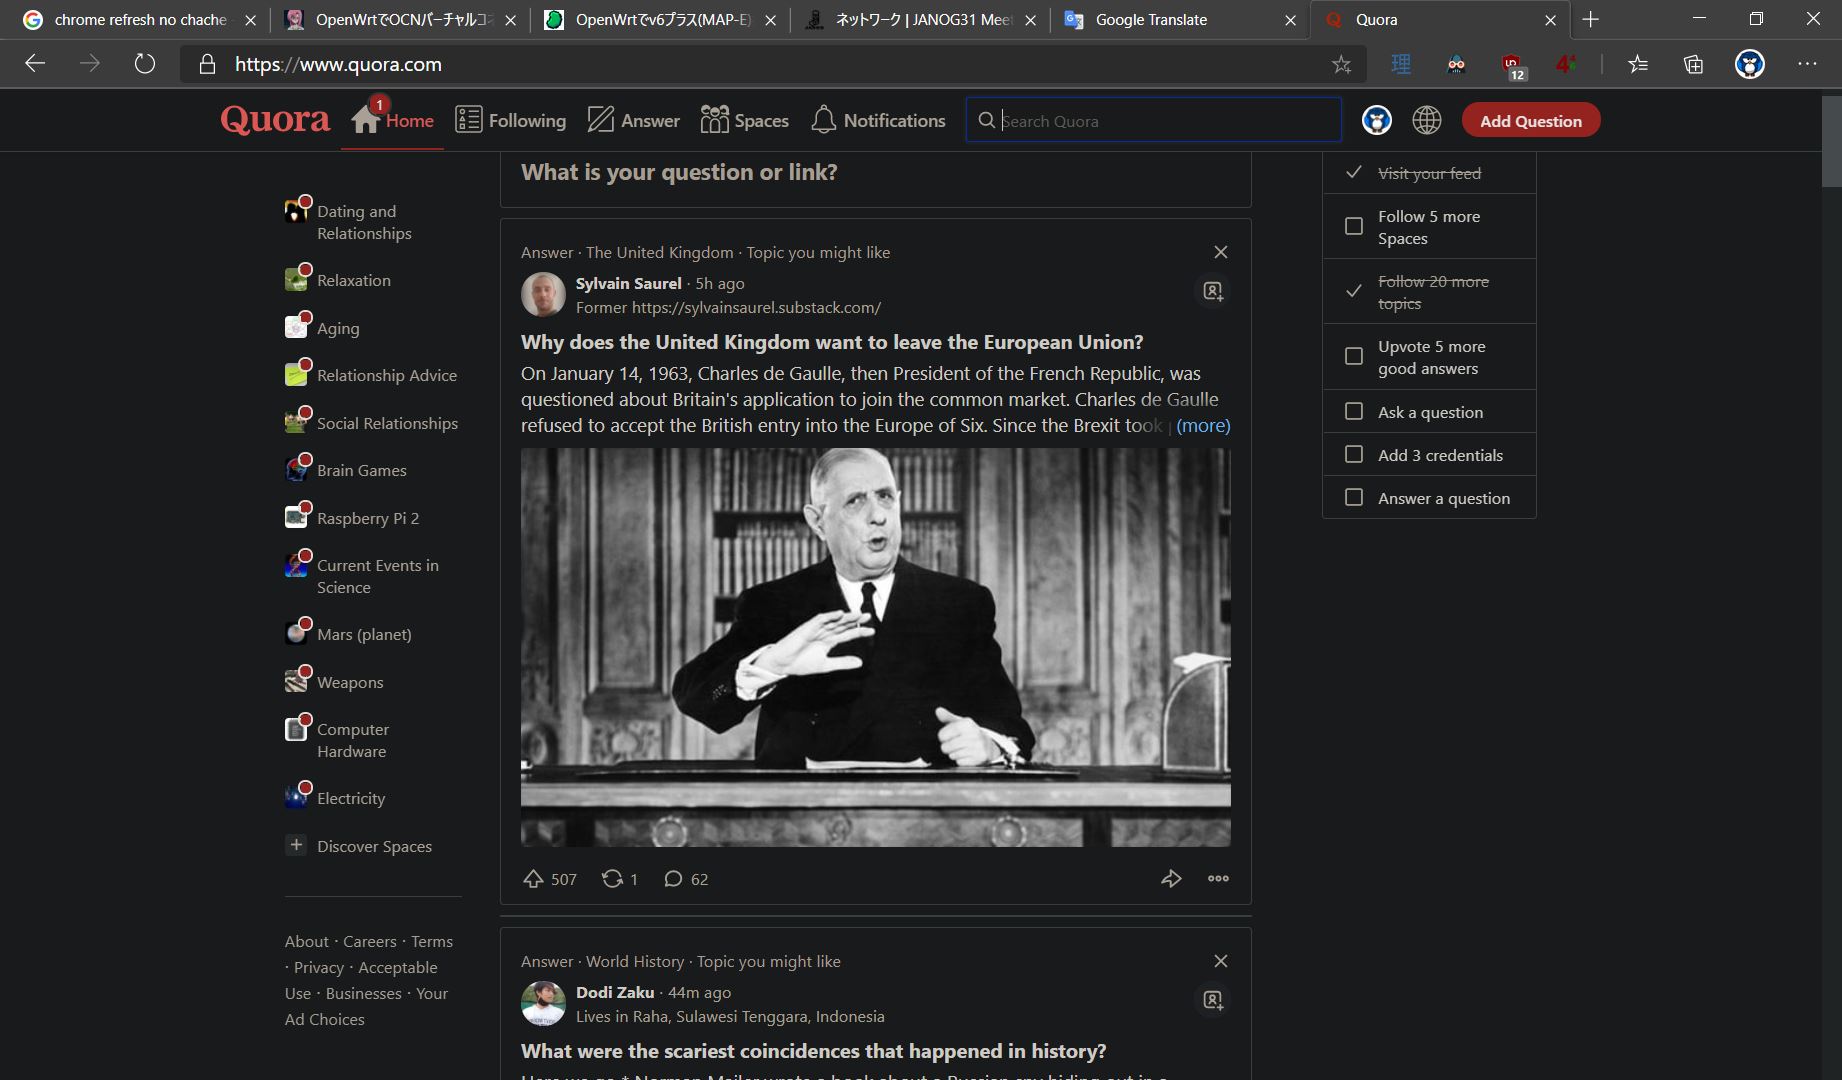Open browser settings menu
The width and height of the screenshot is (1842, 1080).
(x=1807, y=63)
